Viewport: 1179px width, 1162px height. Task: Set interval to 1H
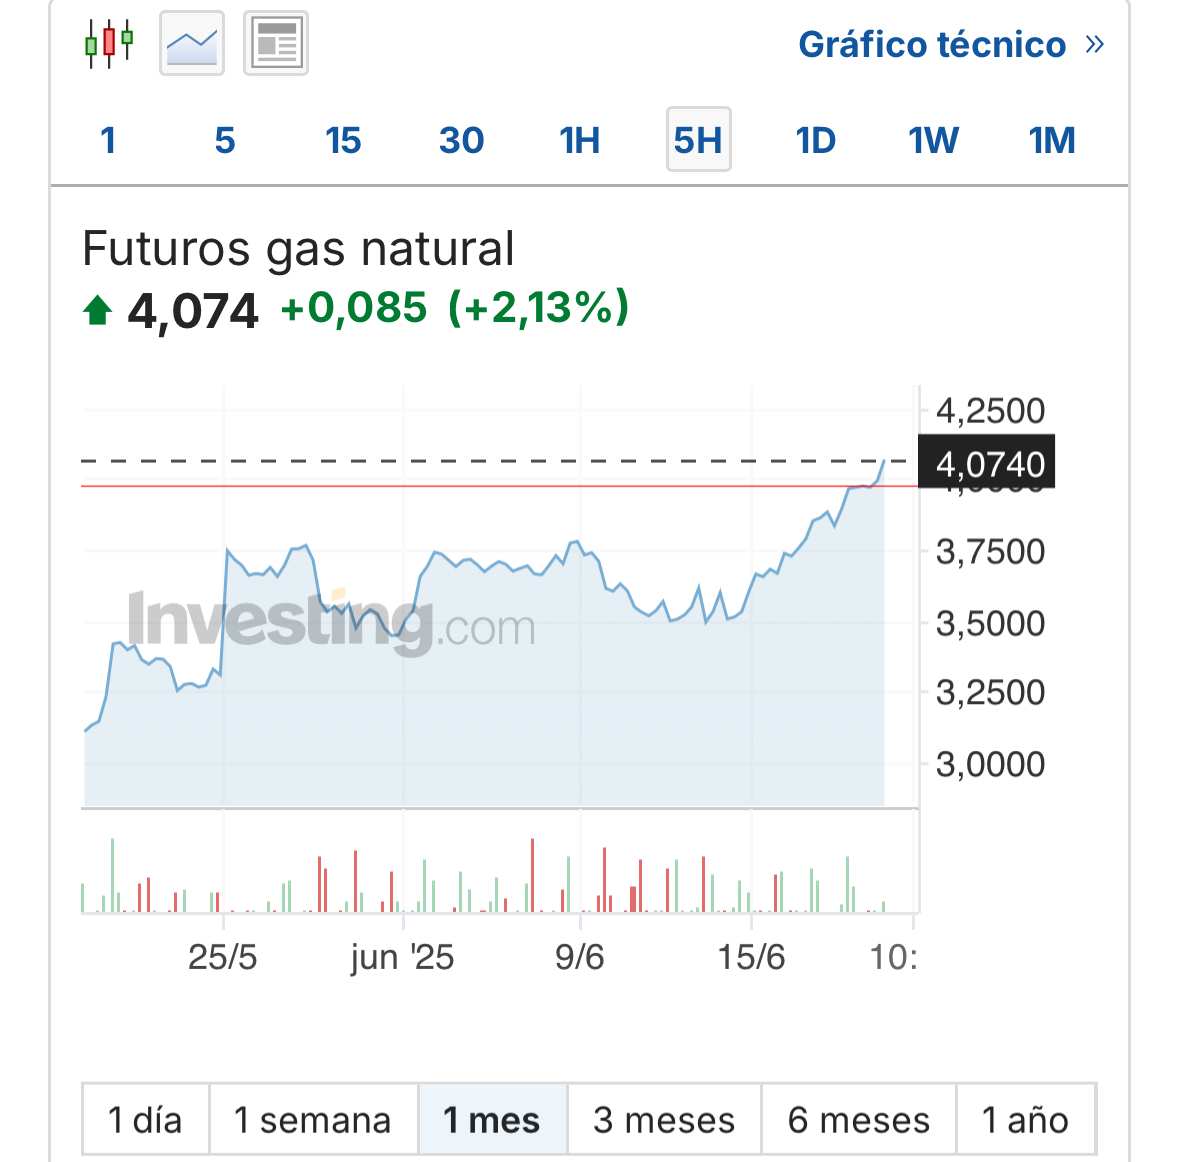tap(580, 140)
